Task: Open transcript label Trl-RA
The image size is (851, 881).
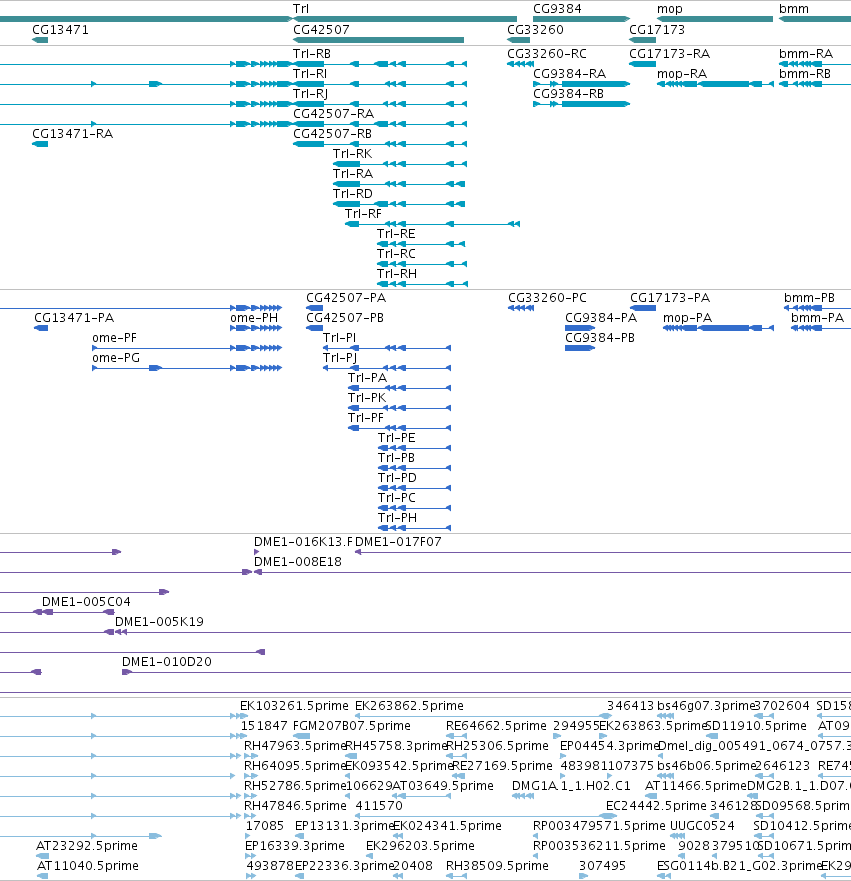Action: tap(353, 174)
